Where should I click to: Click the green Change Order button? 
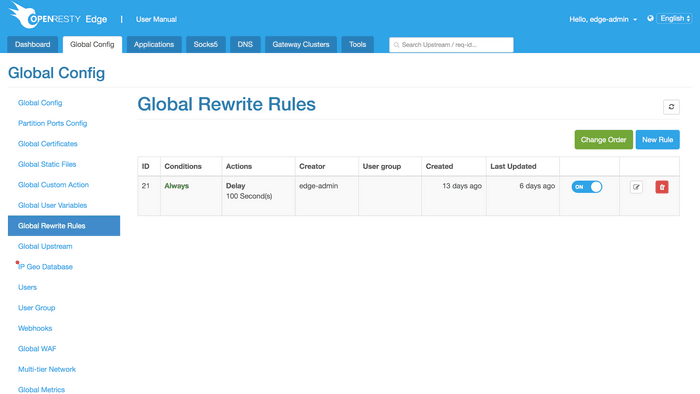(x=604, y=140)
